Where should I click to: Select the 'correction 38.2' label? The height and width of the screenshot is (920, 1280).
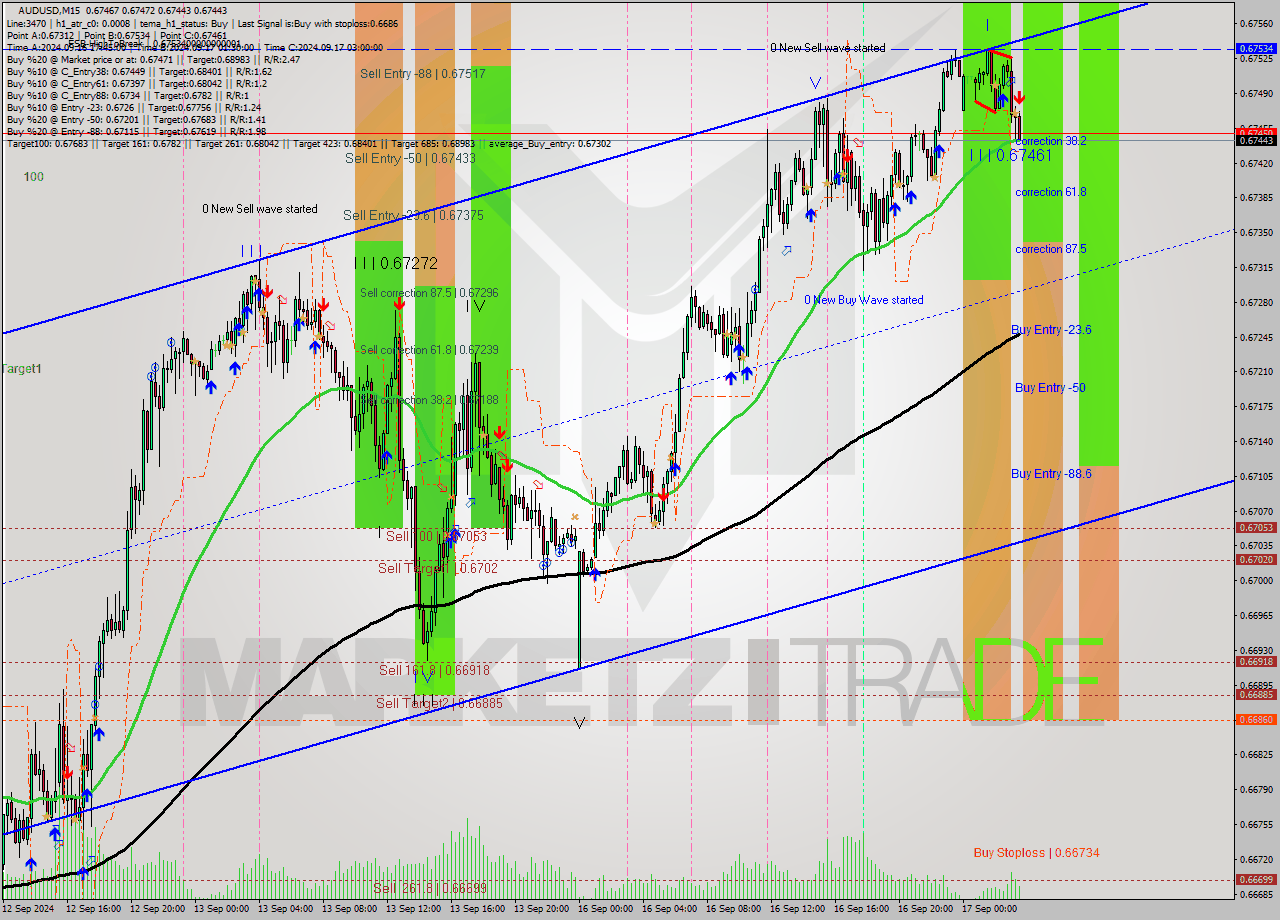[x=1051, y=142]
